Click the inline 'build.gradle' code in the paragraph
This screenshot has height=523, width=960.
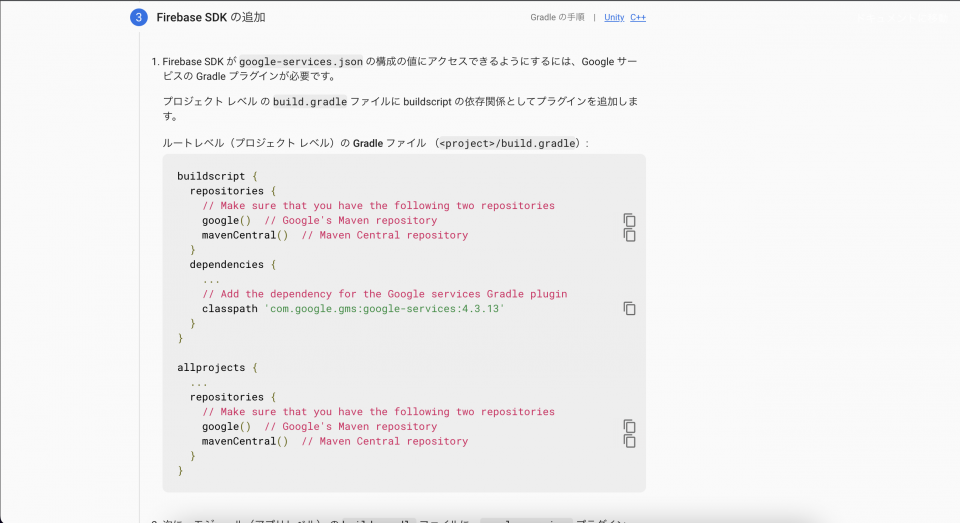310,102
